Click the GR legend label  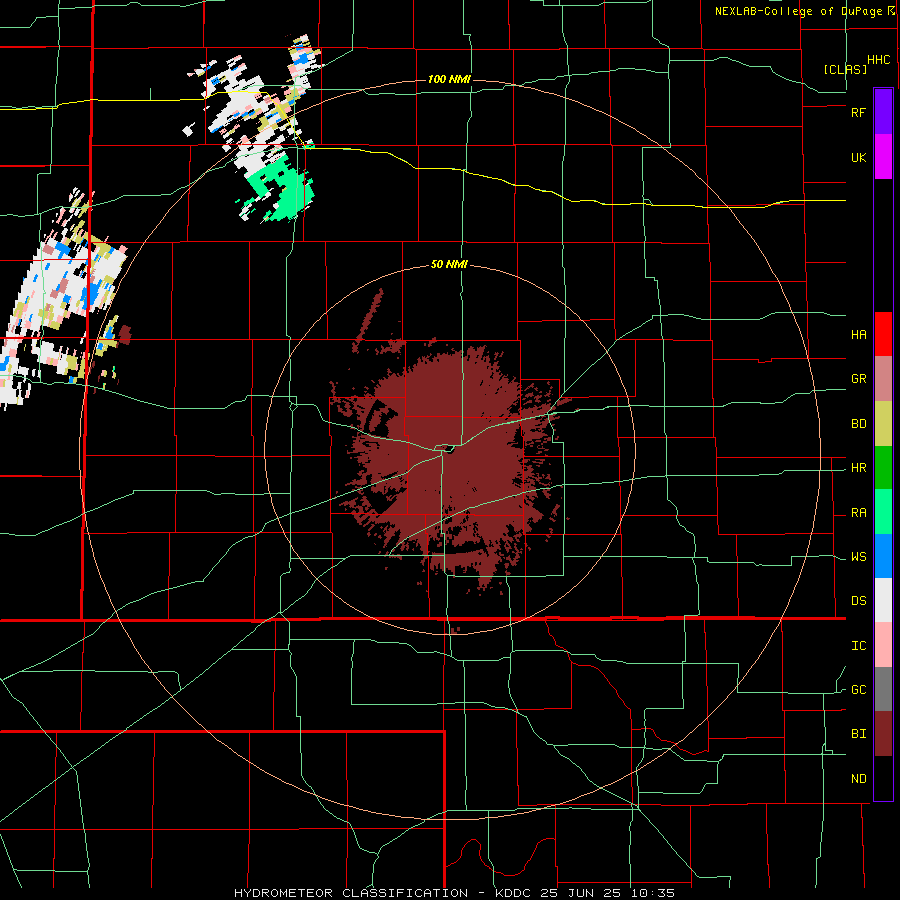click(858, 379)
